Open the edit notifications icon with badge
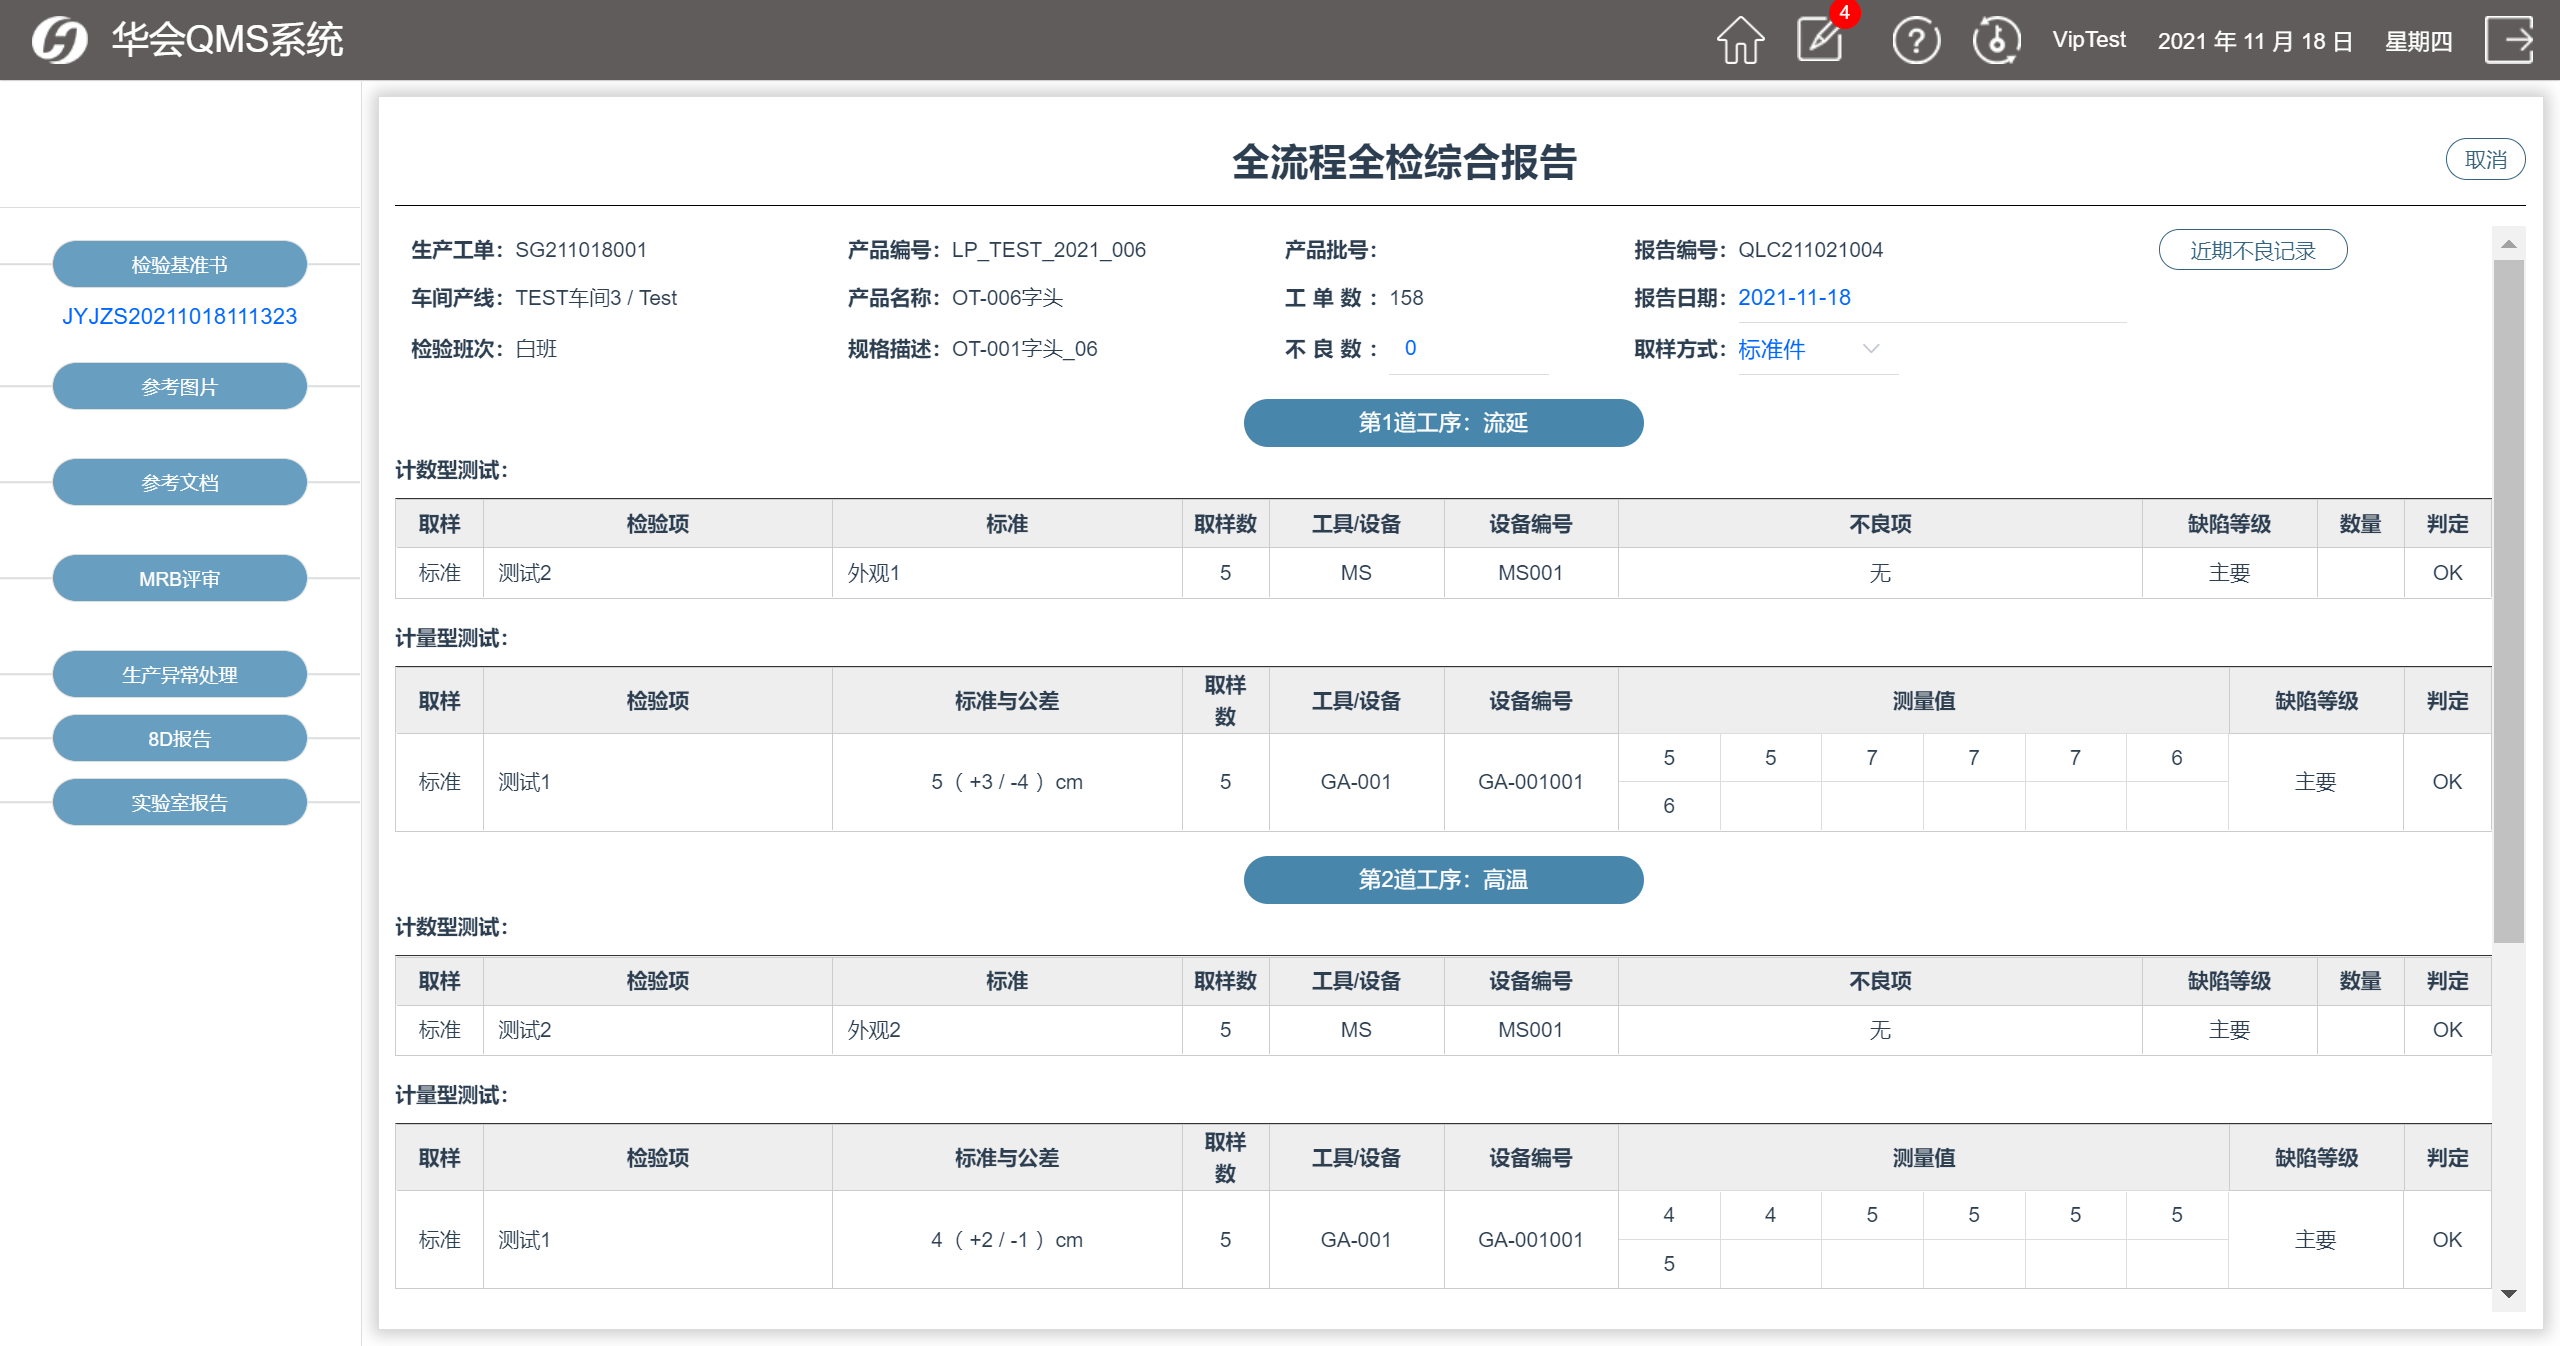 pos(1821,40)
